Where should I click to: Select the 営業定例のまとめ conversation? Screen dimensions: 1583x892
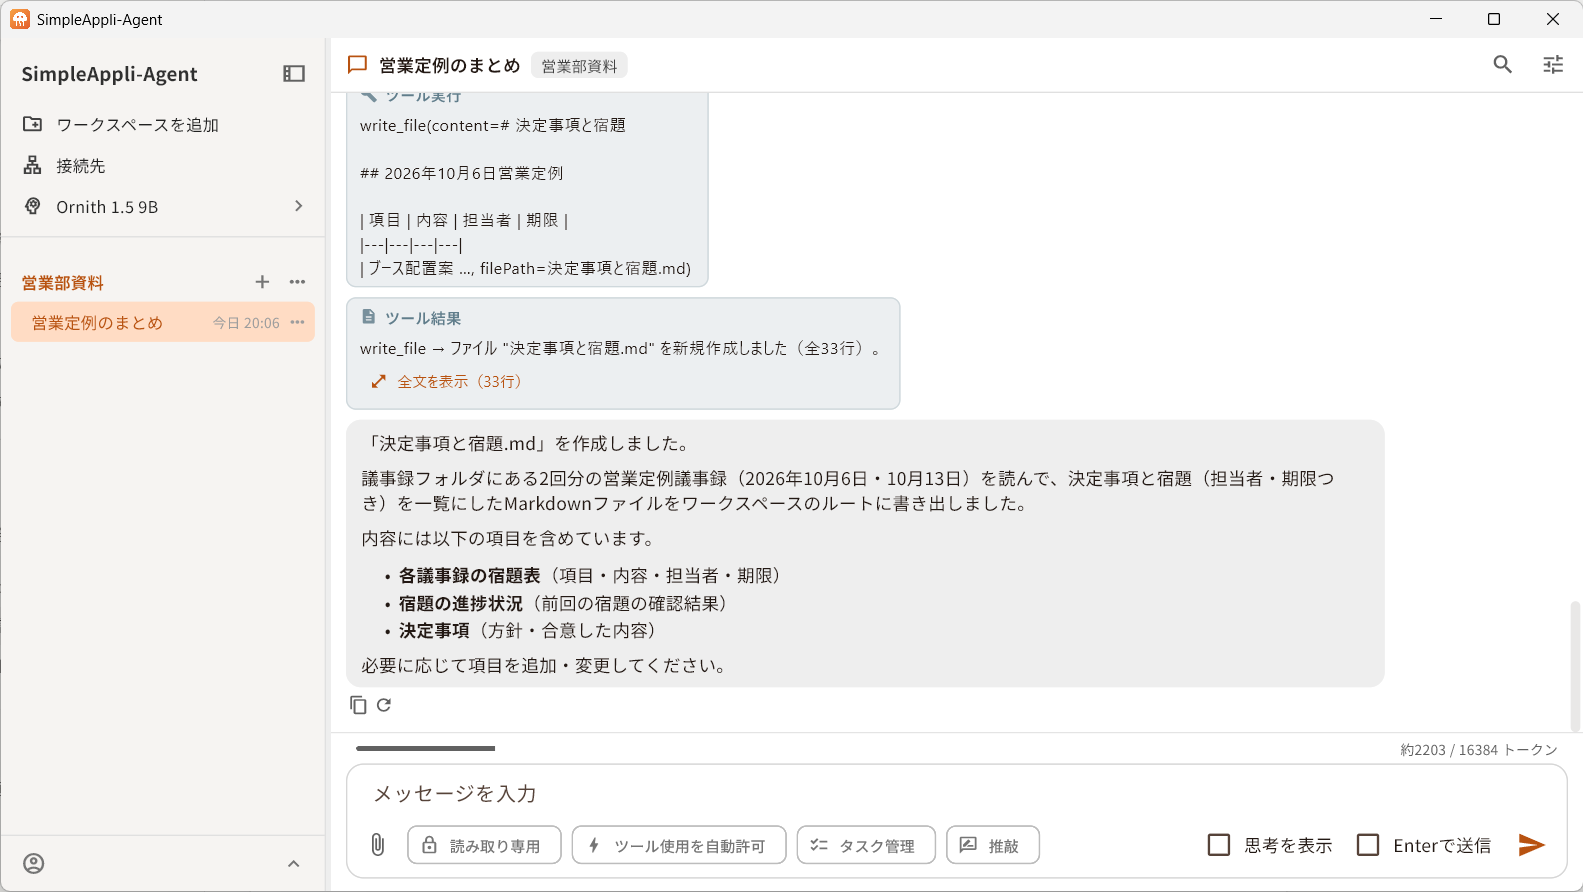pos(163,322)
